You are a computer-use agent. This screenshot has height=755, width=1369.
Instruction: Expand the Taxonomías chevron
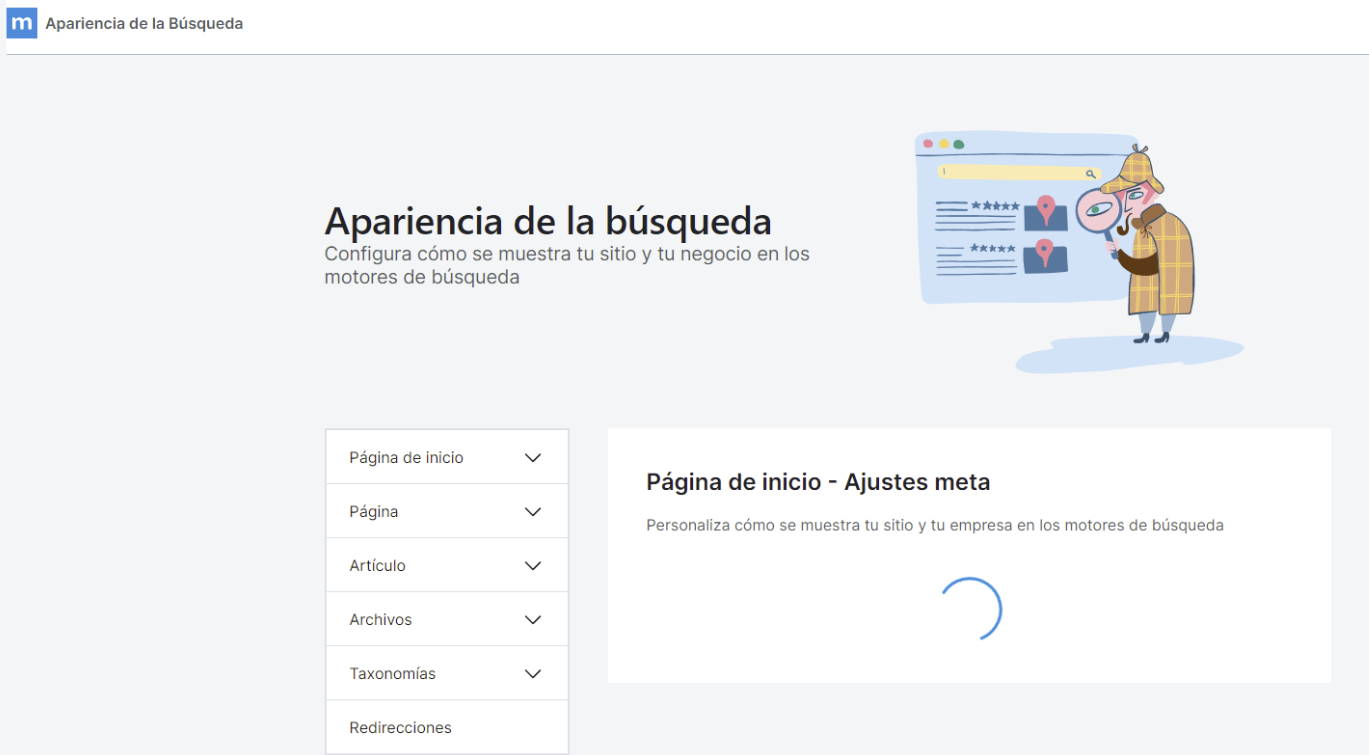coord(533,674)
